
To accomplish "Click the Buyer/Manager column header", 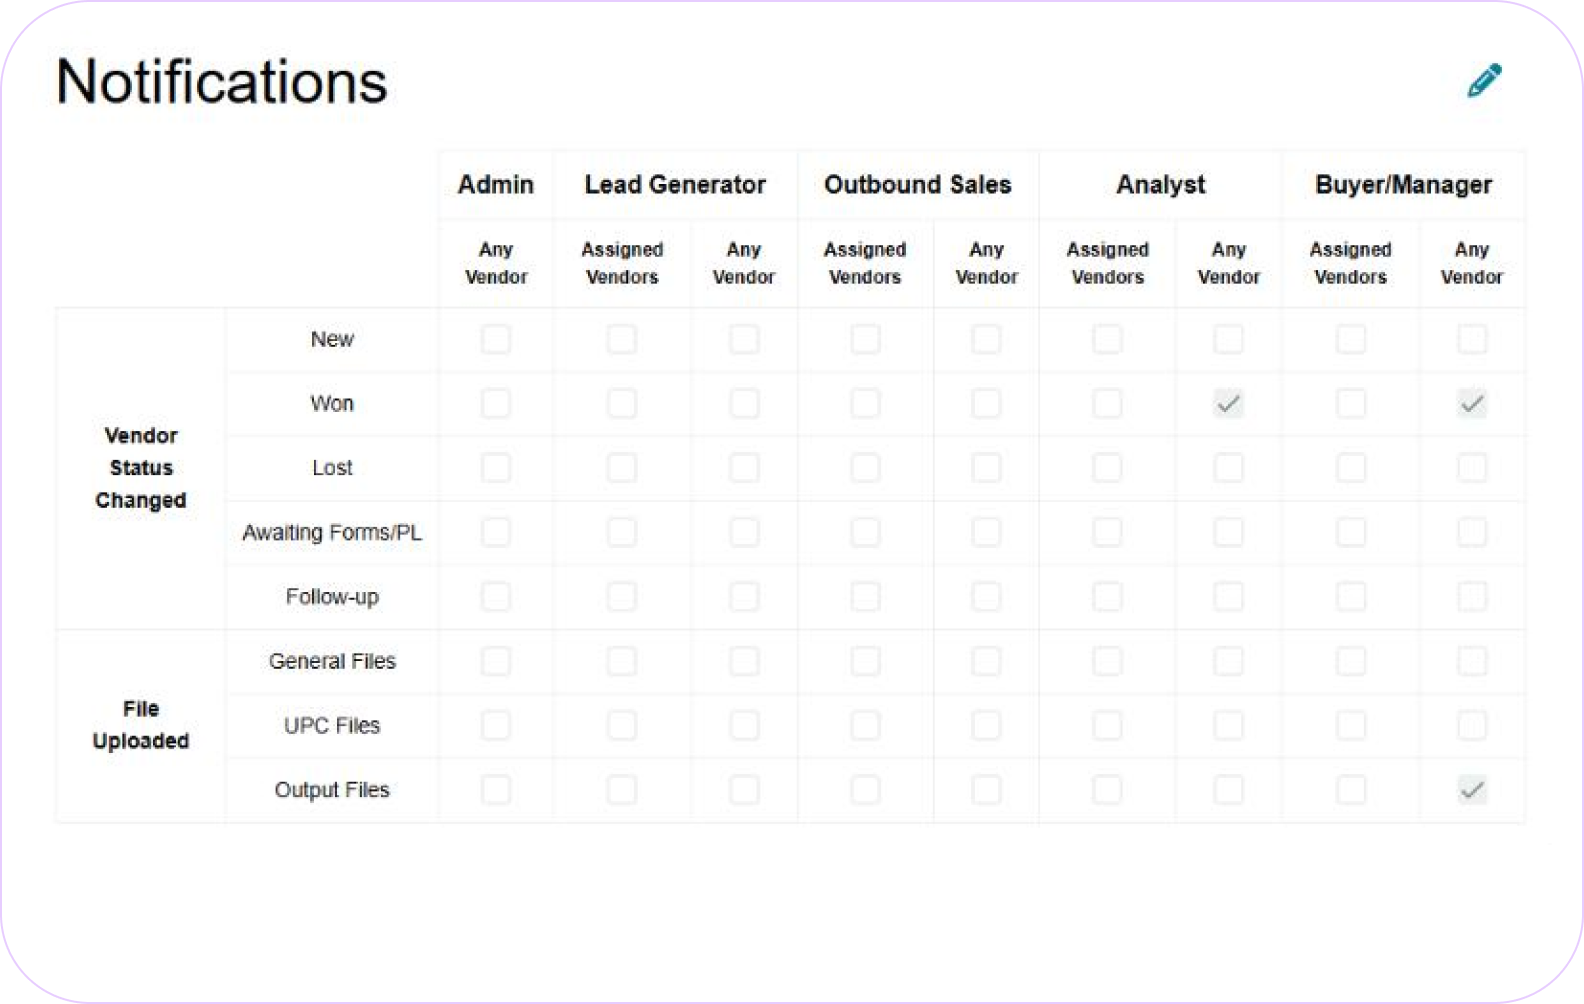I will (1403, 185).
